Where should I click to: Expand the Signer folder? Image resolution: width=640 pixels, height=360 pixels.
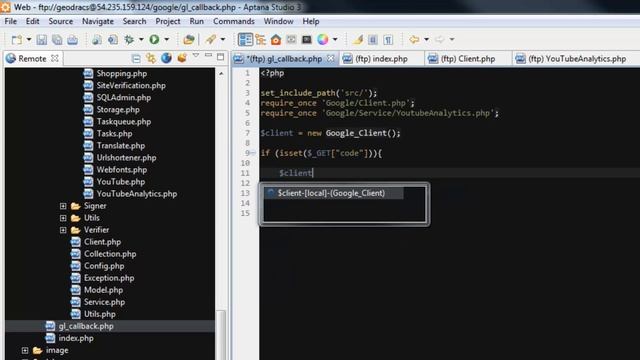(x=63, y=206)
